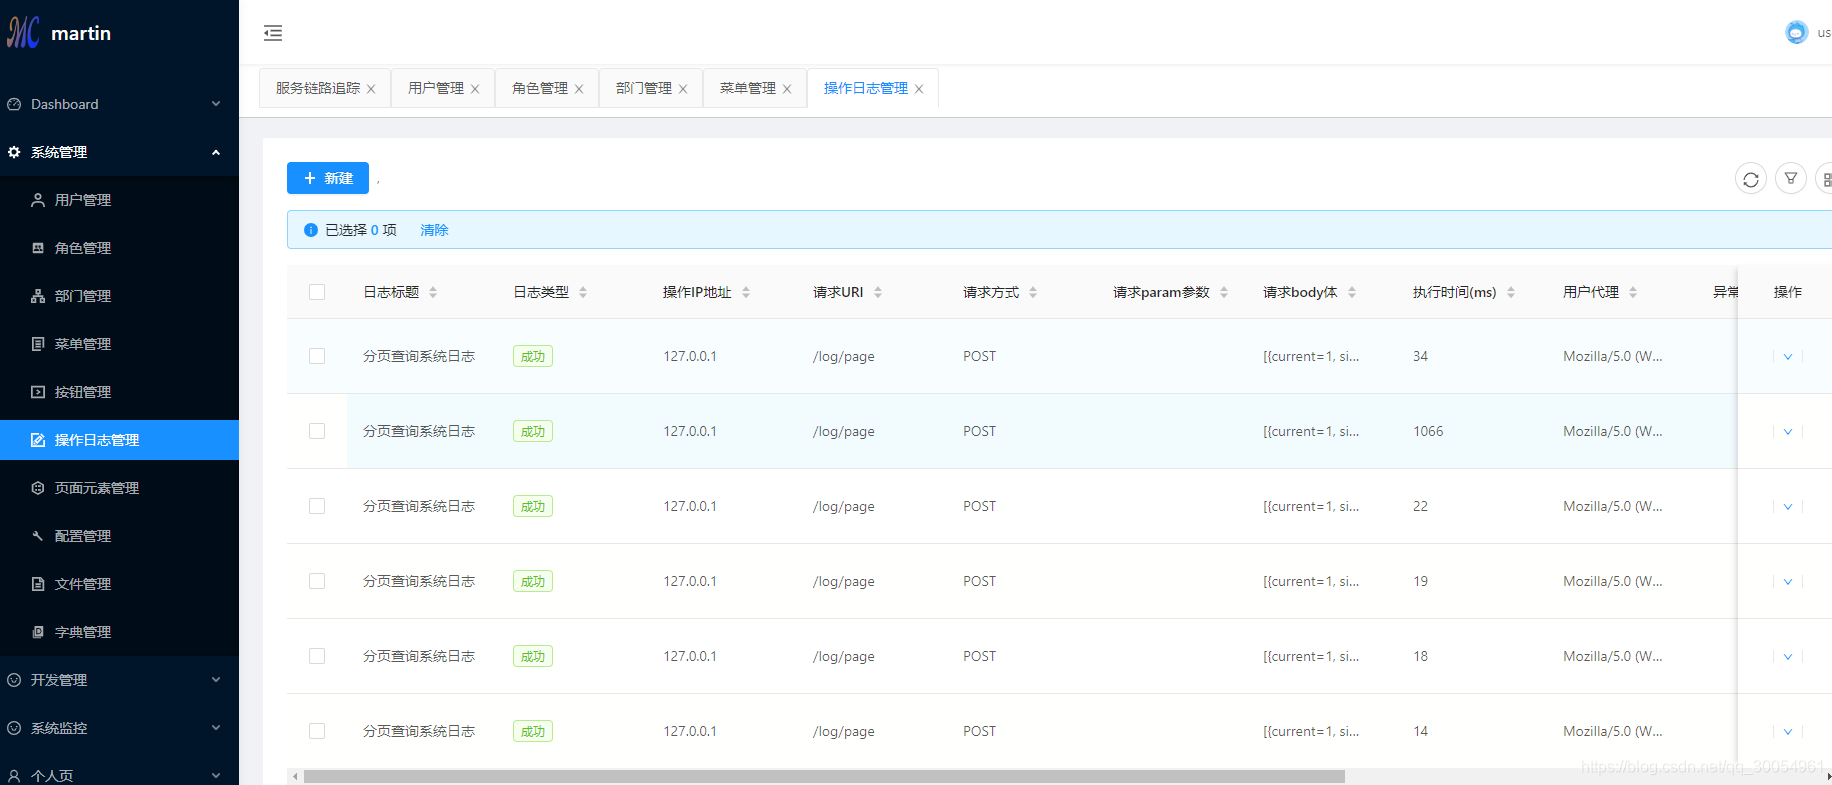Viewport: 1832px width, 785px height.
Task: Open action dropdown for the 22 ms row
Action: 1788,507
